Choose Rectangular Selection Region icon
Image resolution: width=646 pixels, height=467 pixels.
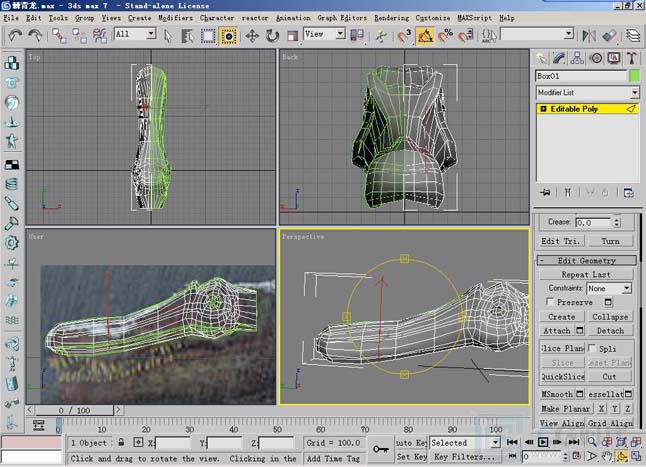coord(208,36)
